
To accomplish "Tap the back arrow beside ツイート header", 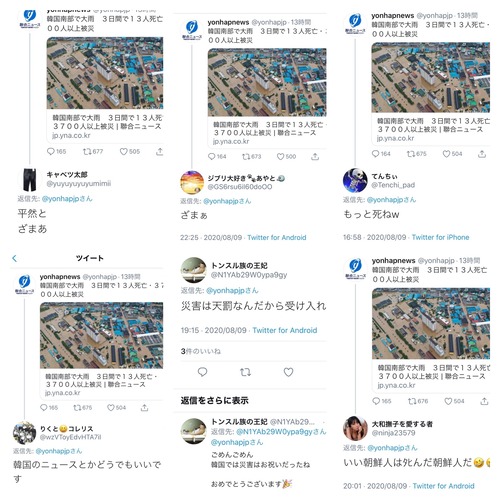I will 14,258.
